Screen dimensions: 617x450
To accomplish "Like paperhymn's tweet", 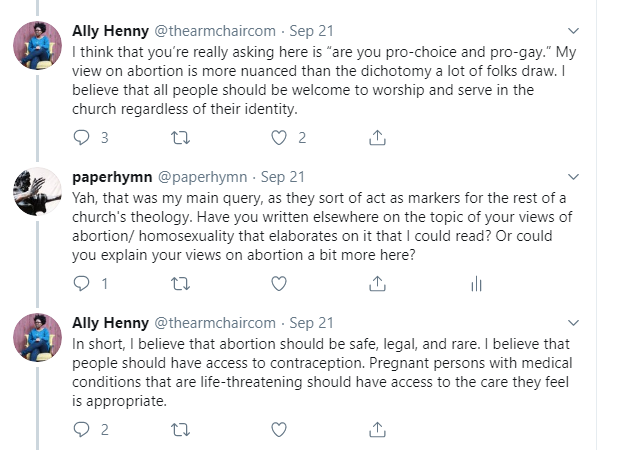I will point(279,284).
